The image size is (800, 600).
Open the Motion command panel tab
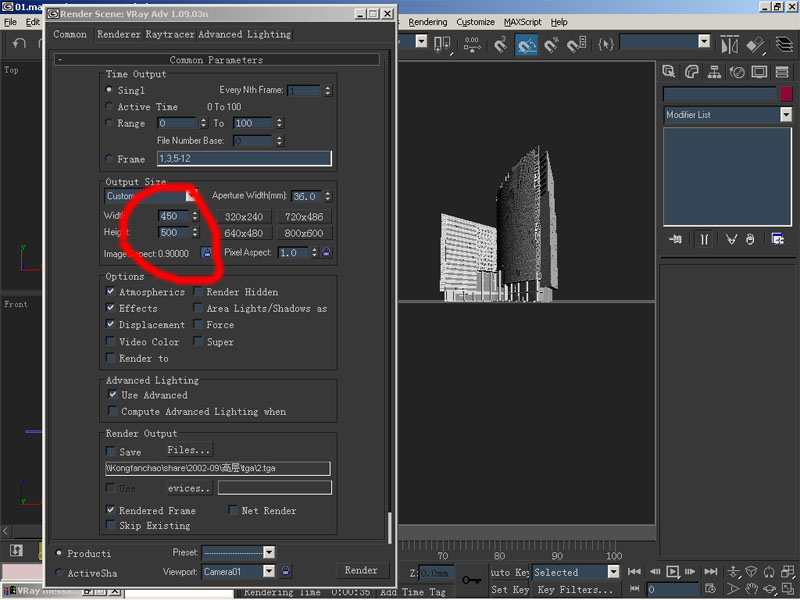point(737,72)
